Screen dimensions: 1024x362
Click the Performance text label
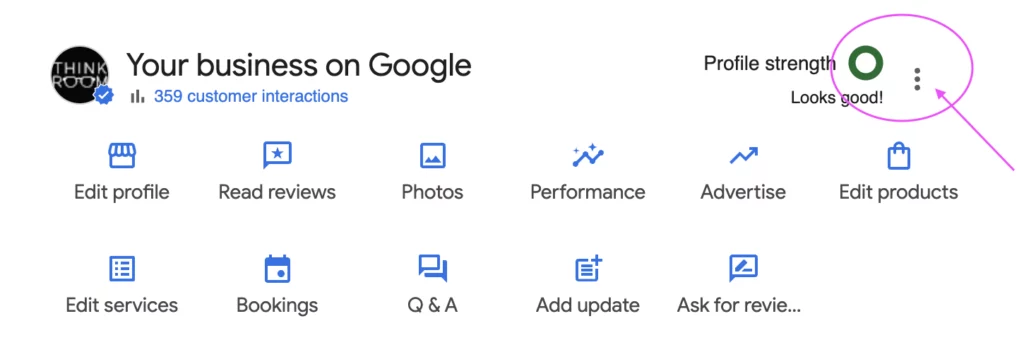click(x=588, y=192)
